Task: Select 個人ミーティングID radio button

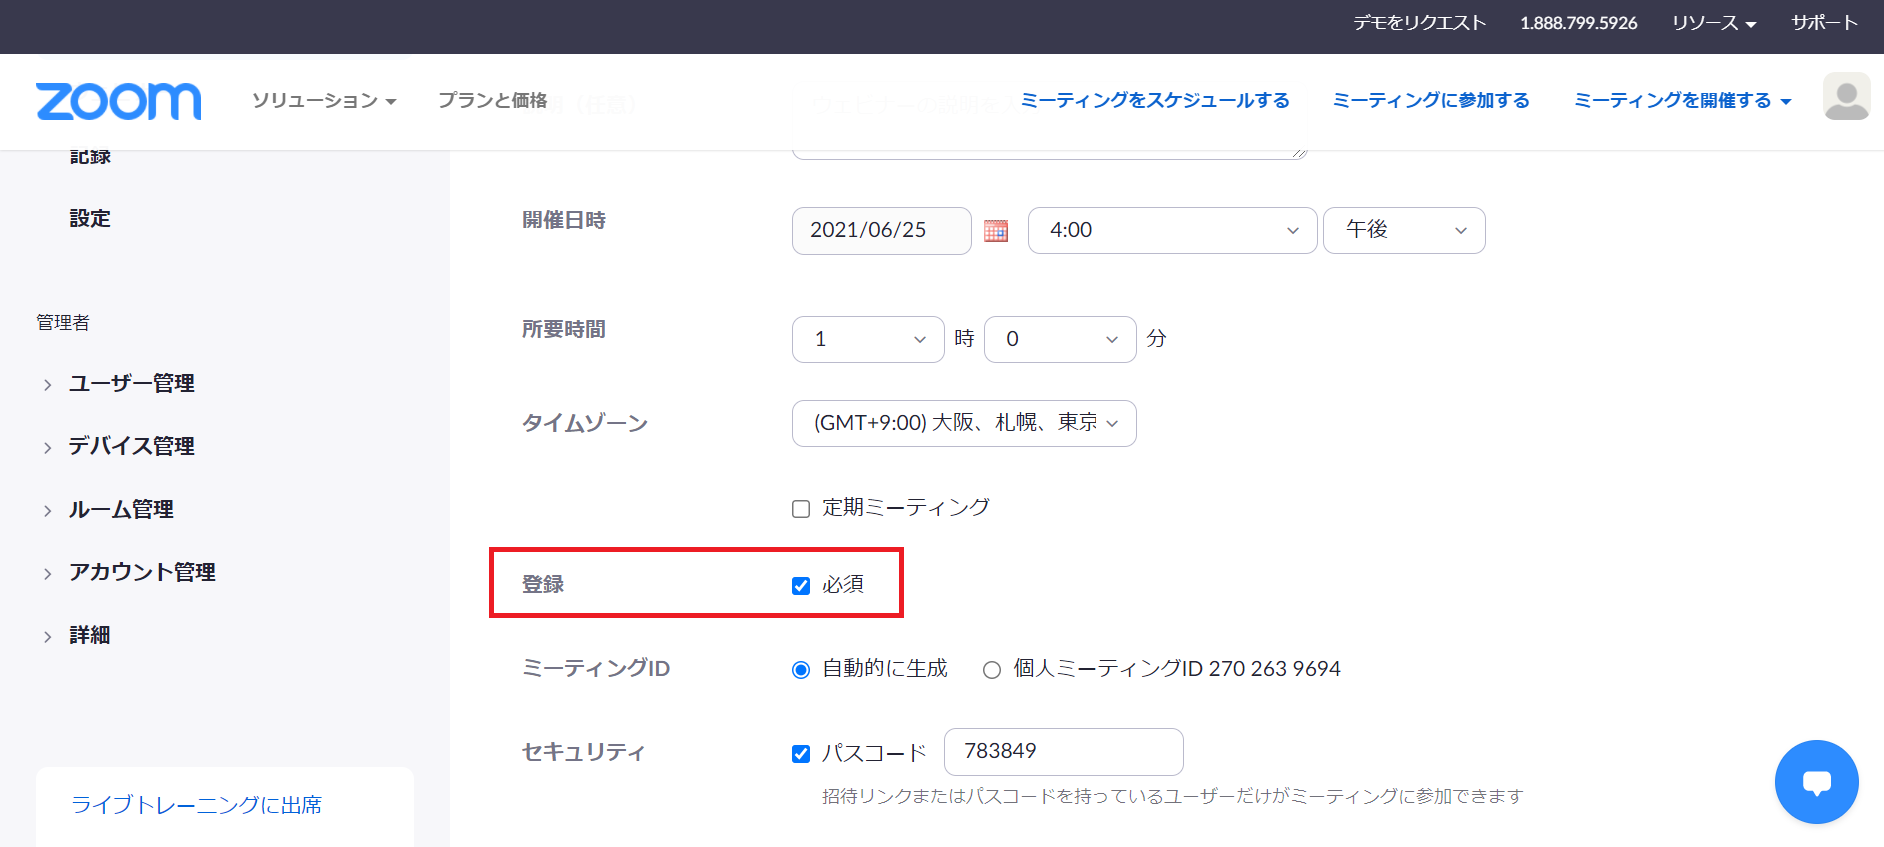Action: click(x=992, y=670)
